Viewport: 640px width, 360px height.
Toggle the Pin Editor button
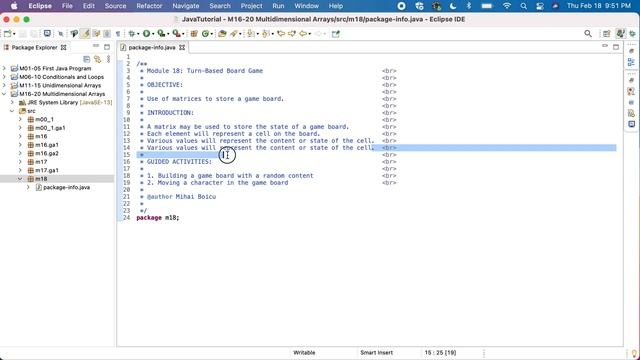coord(336,34)
